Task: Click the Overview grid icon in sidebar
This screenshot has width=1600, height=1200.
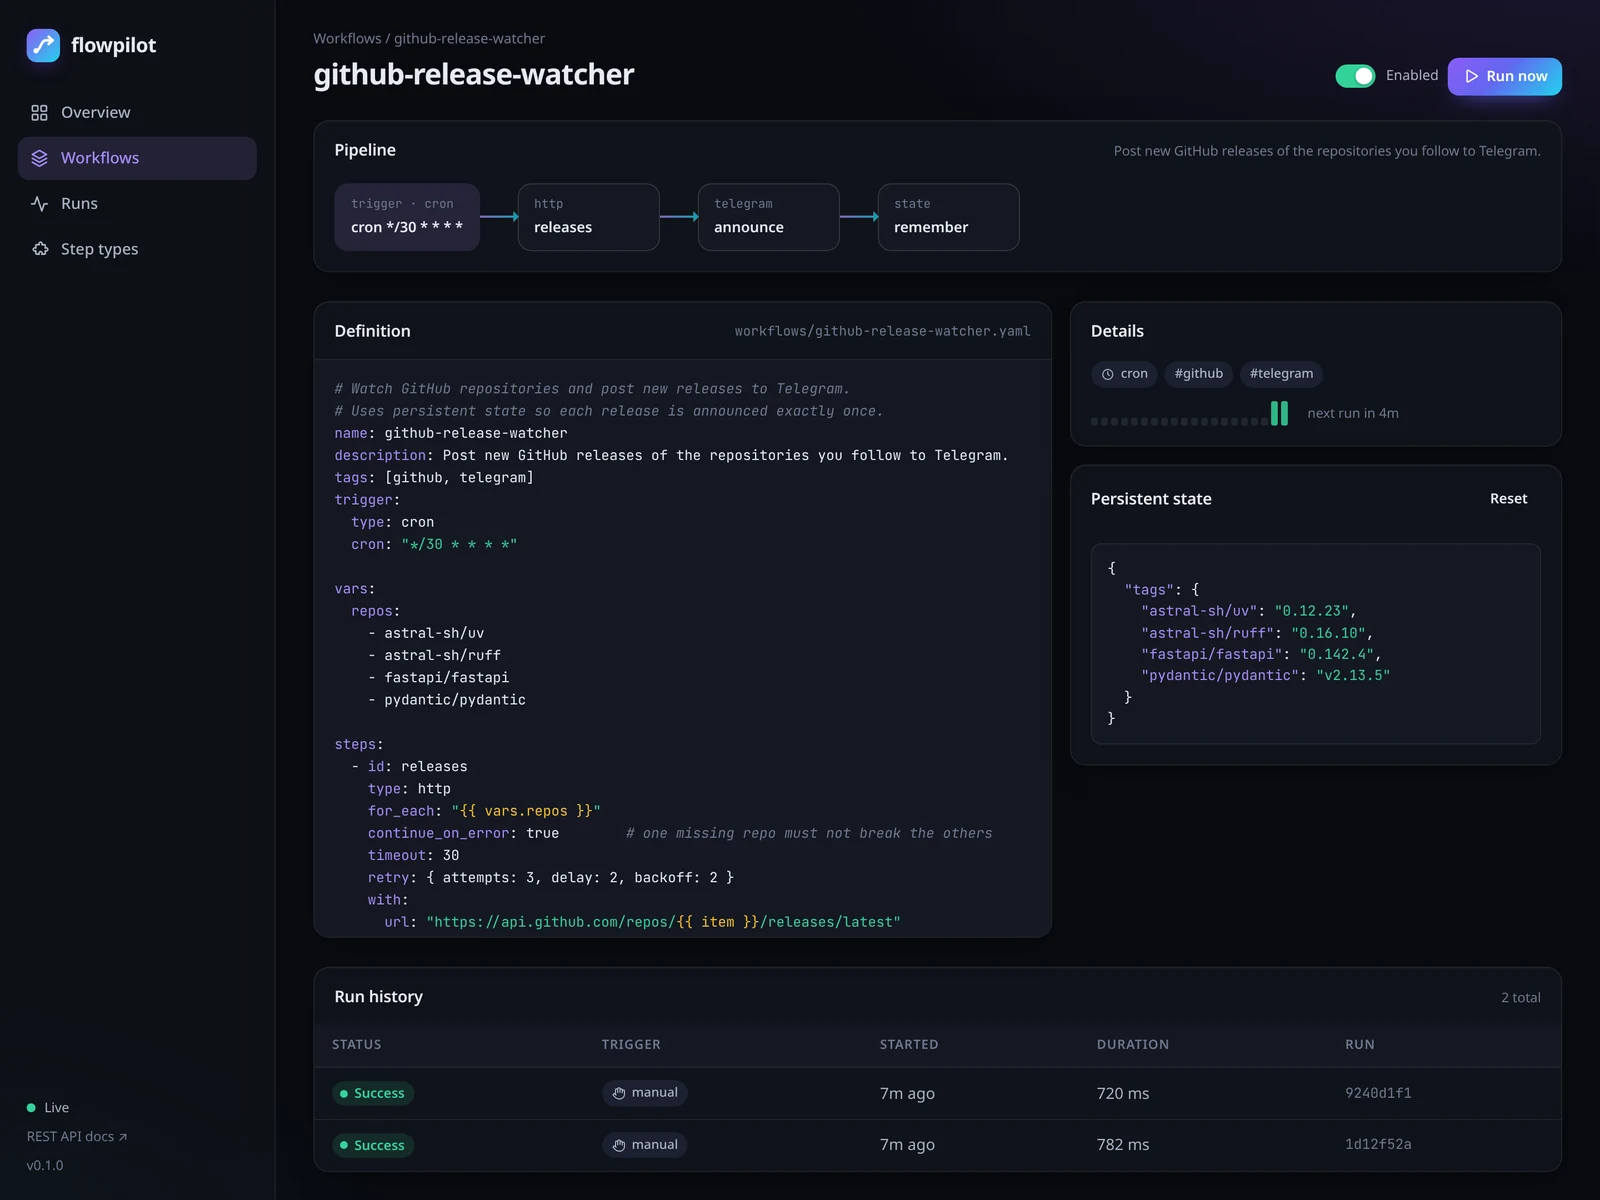Action: click(x=39, y=113)
